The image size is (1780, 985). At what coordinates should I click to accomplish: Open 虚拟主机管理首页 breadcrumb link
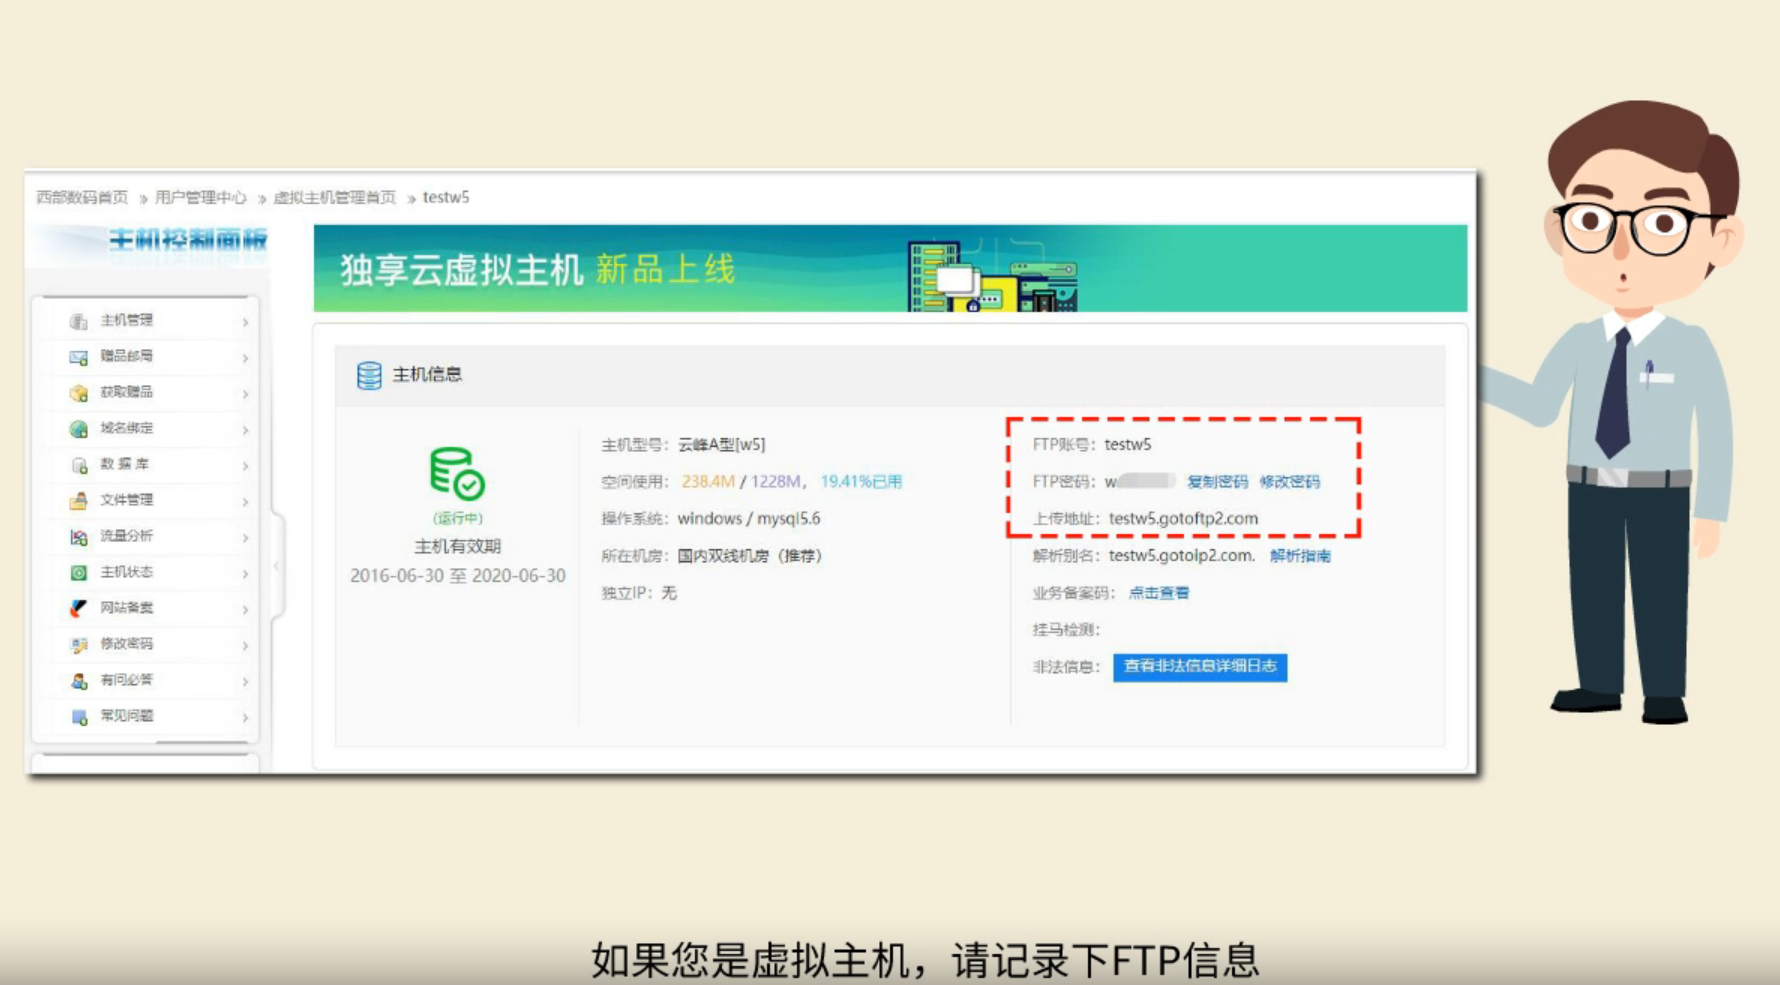click(334, 198)
